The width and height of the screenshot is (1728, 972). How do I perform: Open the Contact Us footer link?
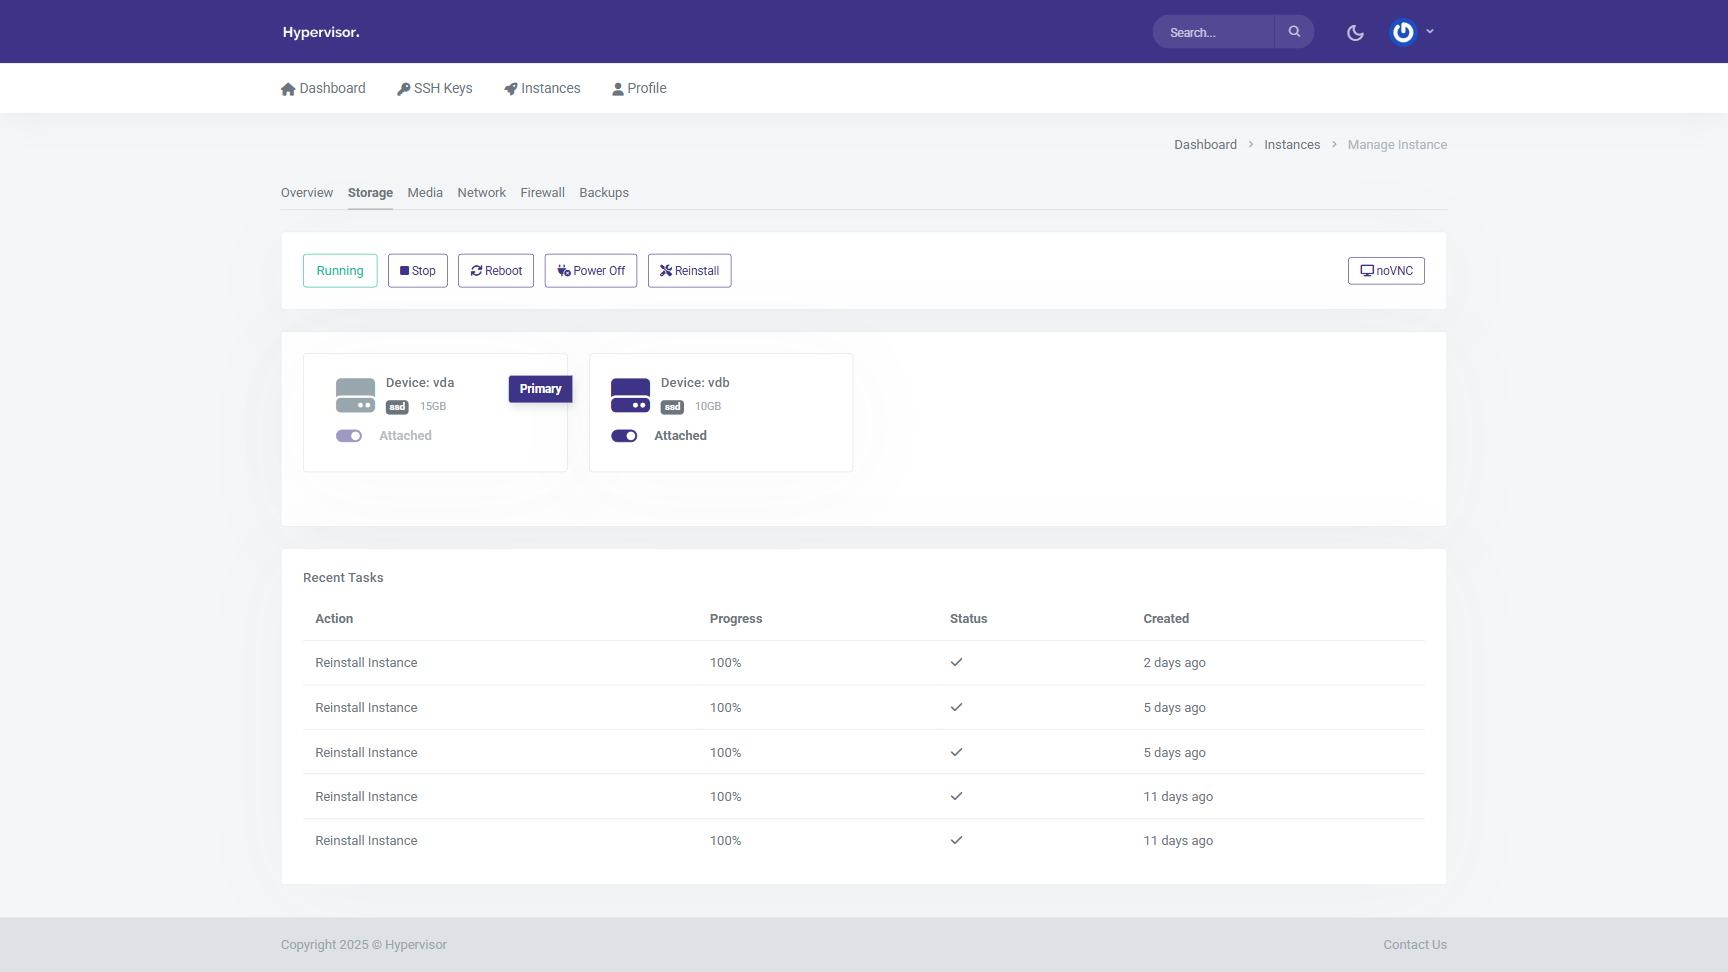coord(1415,945)
